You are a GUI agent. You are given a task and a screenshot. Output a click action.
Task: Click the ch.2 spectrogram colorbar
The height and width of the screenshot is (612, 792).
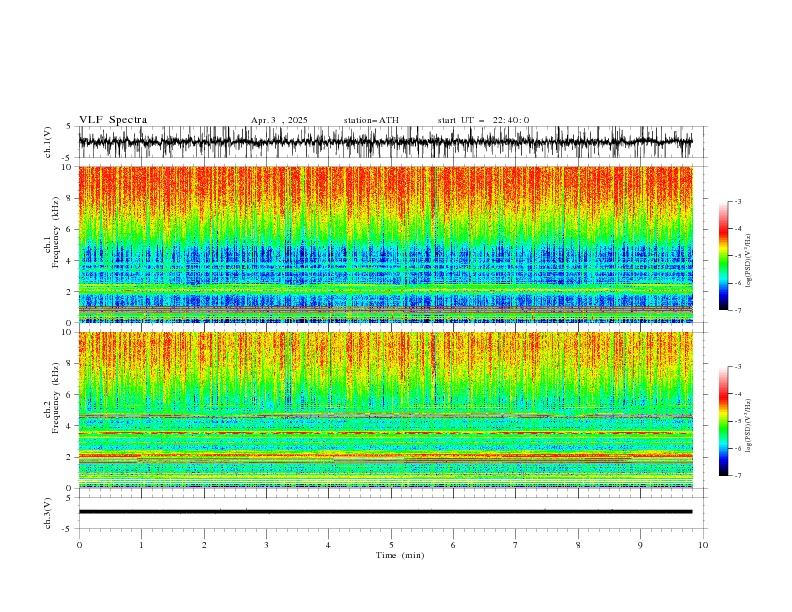coord(723,421)
